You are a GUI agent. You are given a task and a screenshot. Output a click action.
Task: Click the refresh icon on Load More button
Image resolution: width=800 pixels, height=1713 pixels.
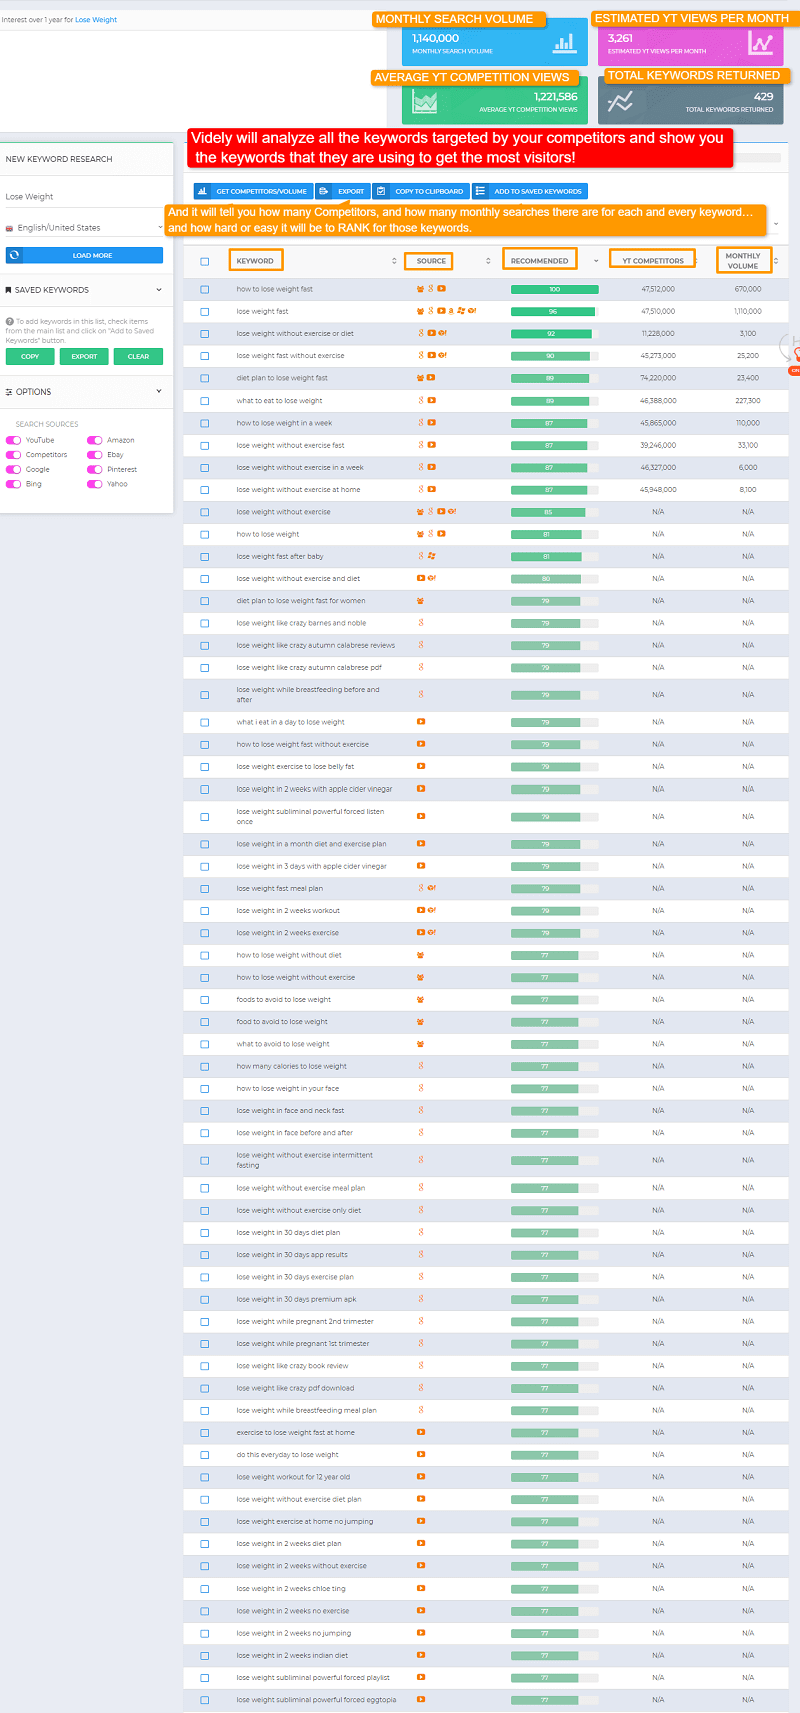[14, 255]
